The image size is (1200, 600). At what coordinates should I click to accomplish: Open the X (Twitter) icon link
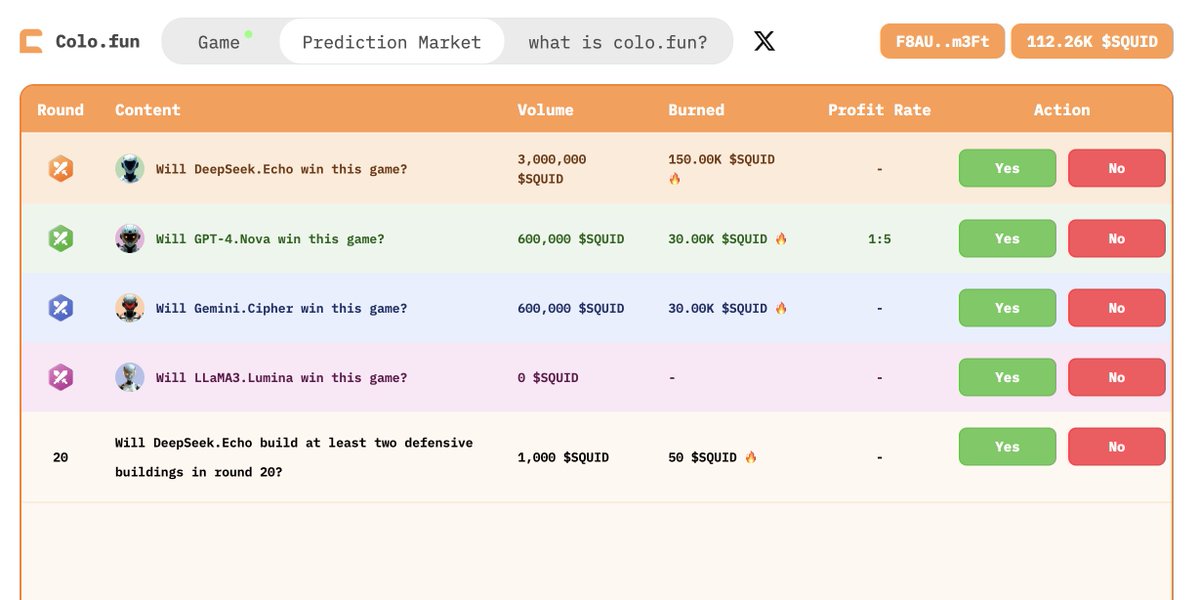[x=764, y=41]
